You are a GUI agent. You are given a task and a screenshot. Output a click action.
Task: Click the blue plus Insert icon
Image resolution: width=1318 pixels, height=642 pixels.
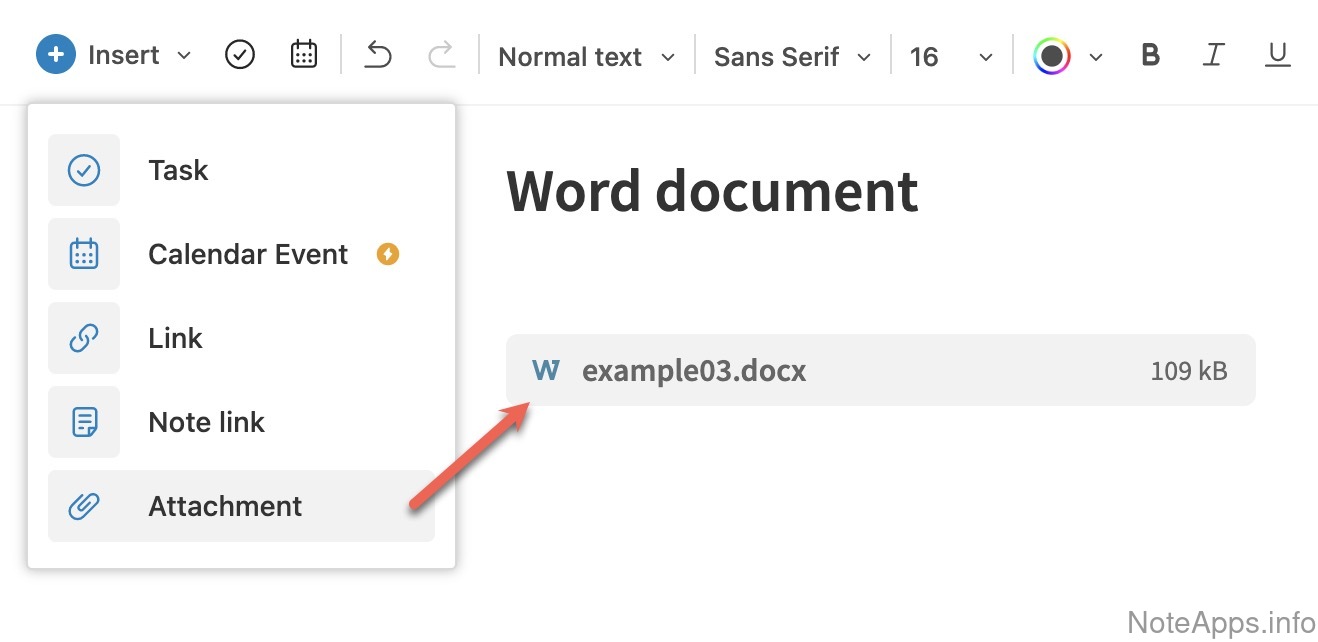(56, 55)
